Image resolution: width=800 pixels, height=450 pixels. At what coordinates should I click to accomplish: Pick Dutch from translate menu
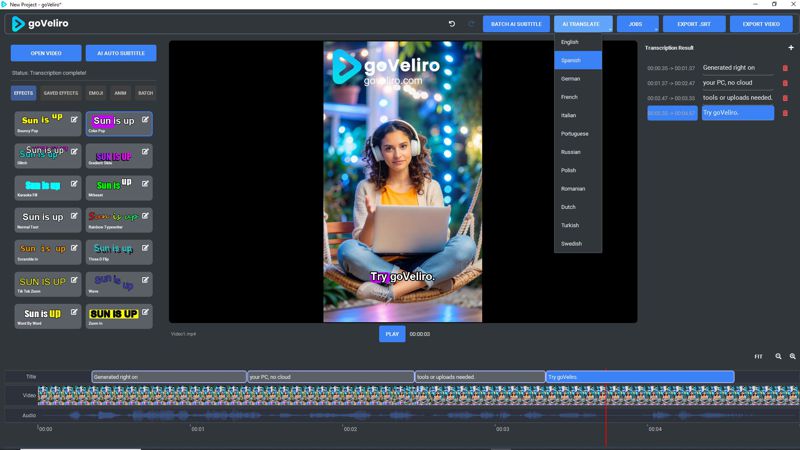tap(578, 207)
